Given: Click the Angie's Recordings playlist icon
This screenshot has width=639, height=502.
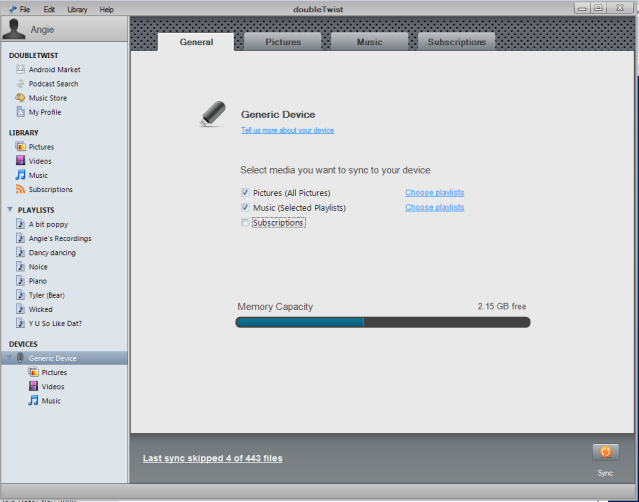Looking at the screenshot, I should tap(20, 238).
